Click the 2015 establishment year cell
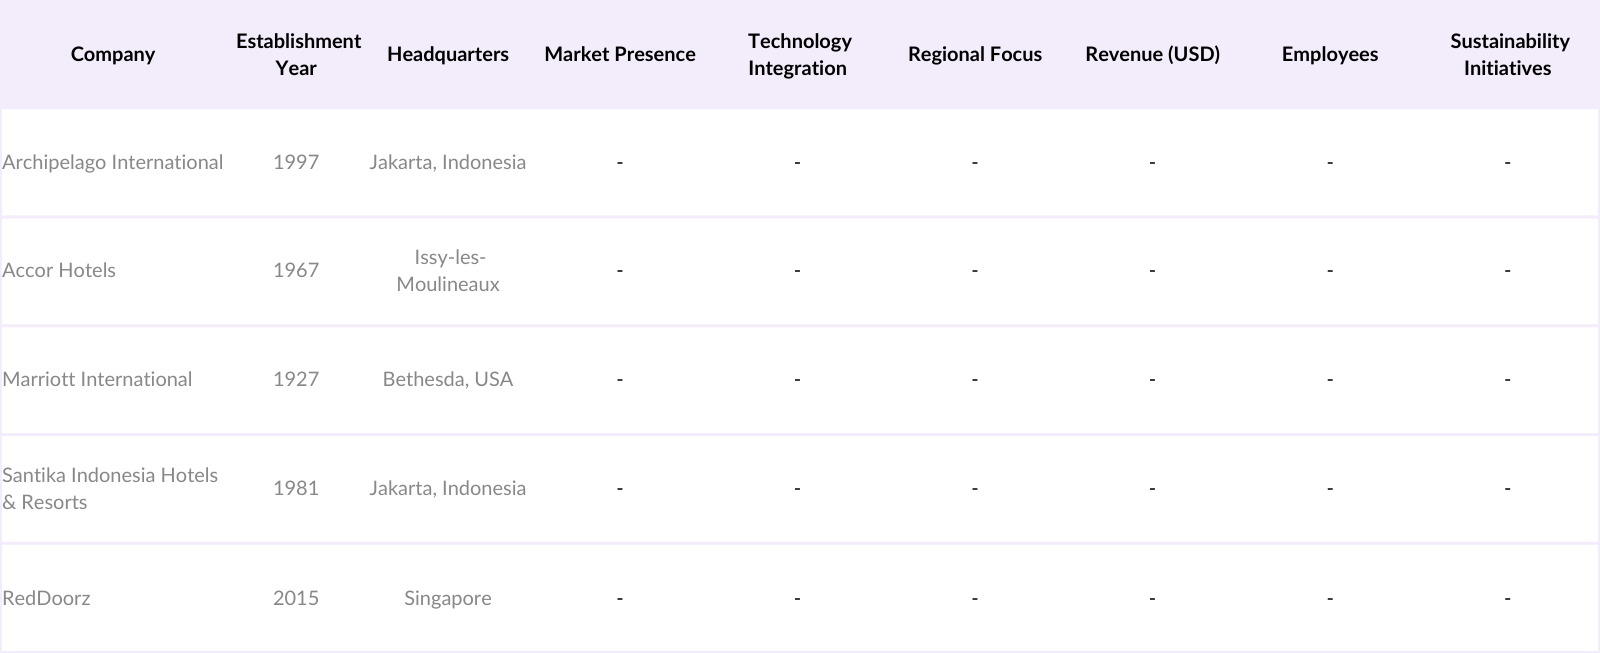 [x=296, y=598]
